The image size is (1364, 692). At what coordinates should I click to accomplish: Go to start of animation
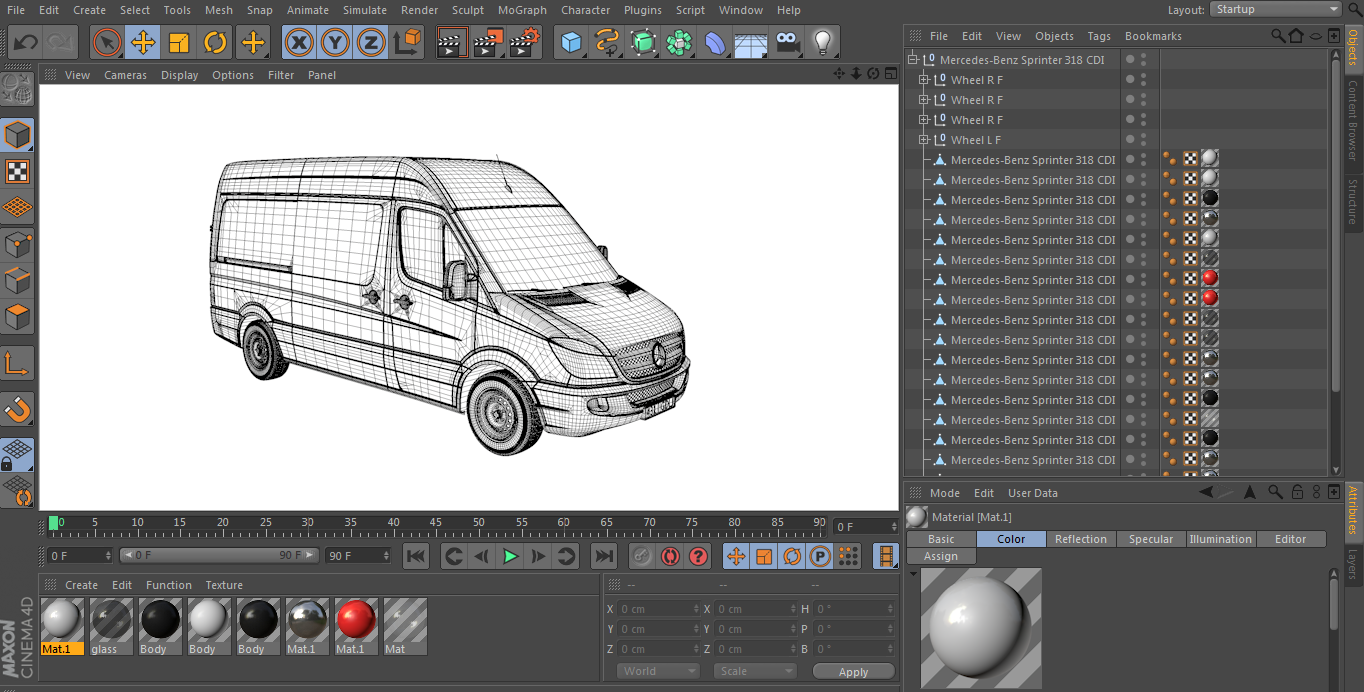(416, 556)
